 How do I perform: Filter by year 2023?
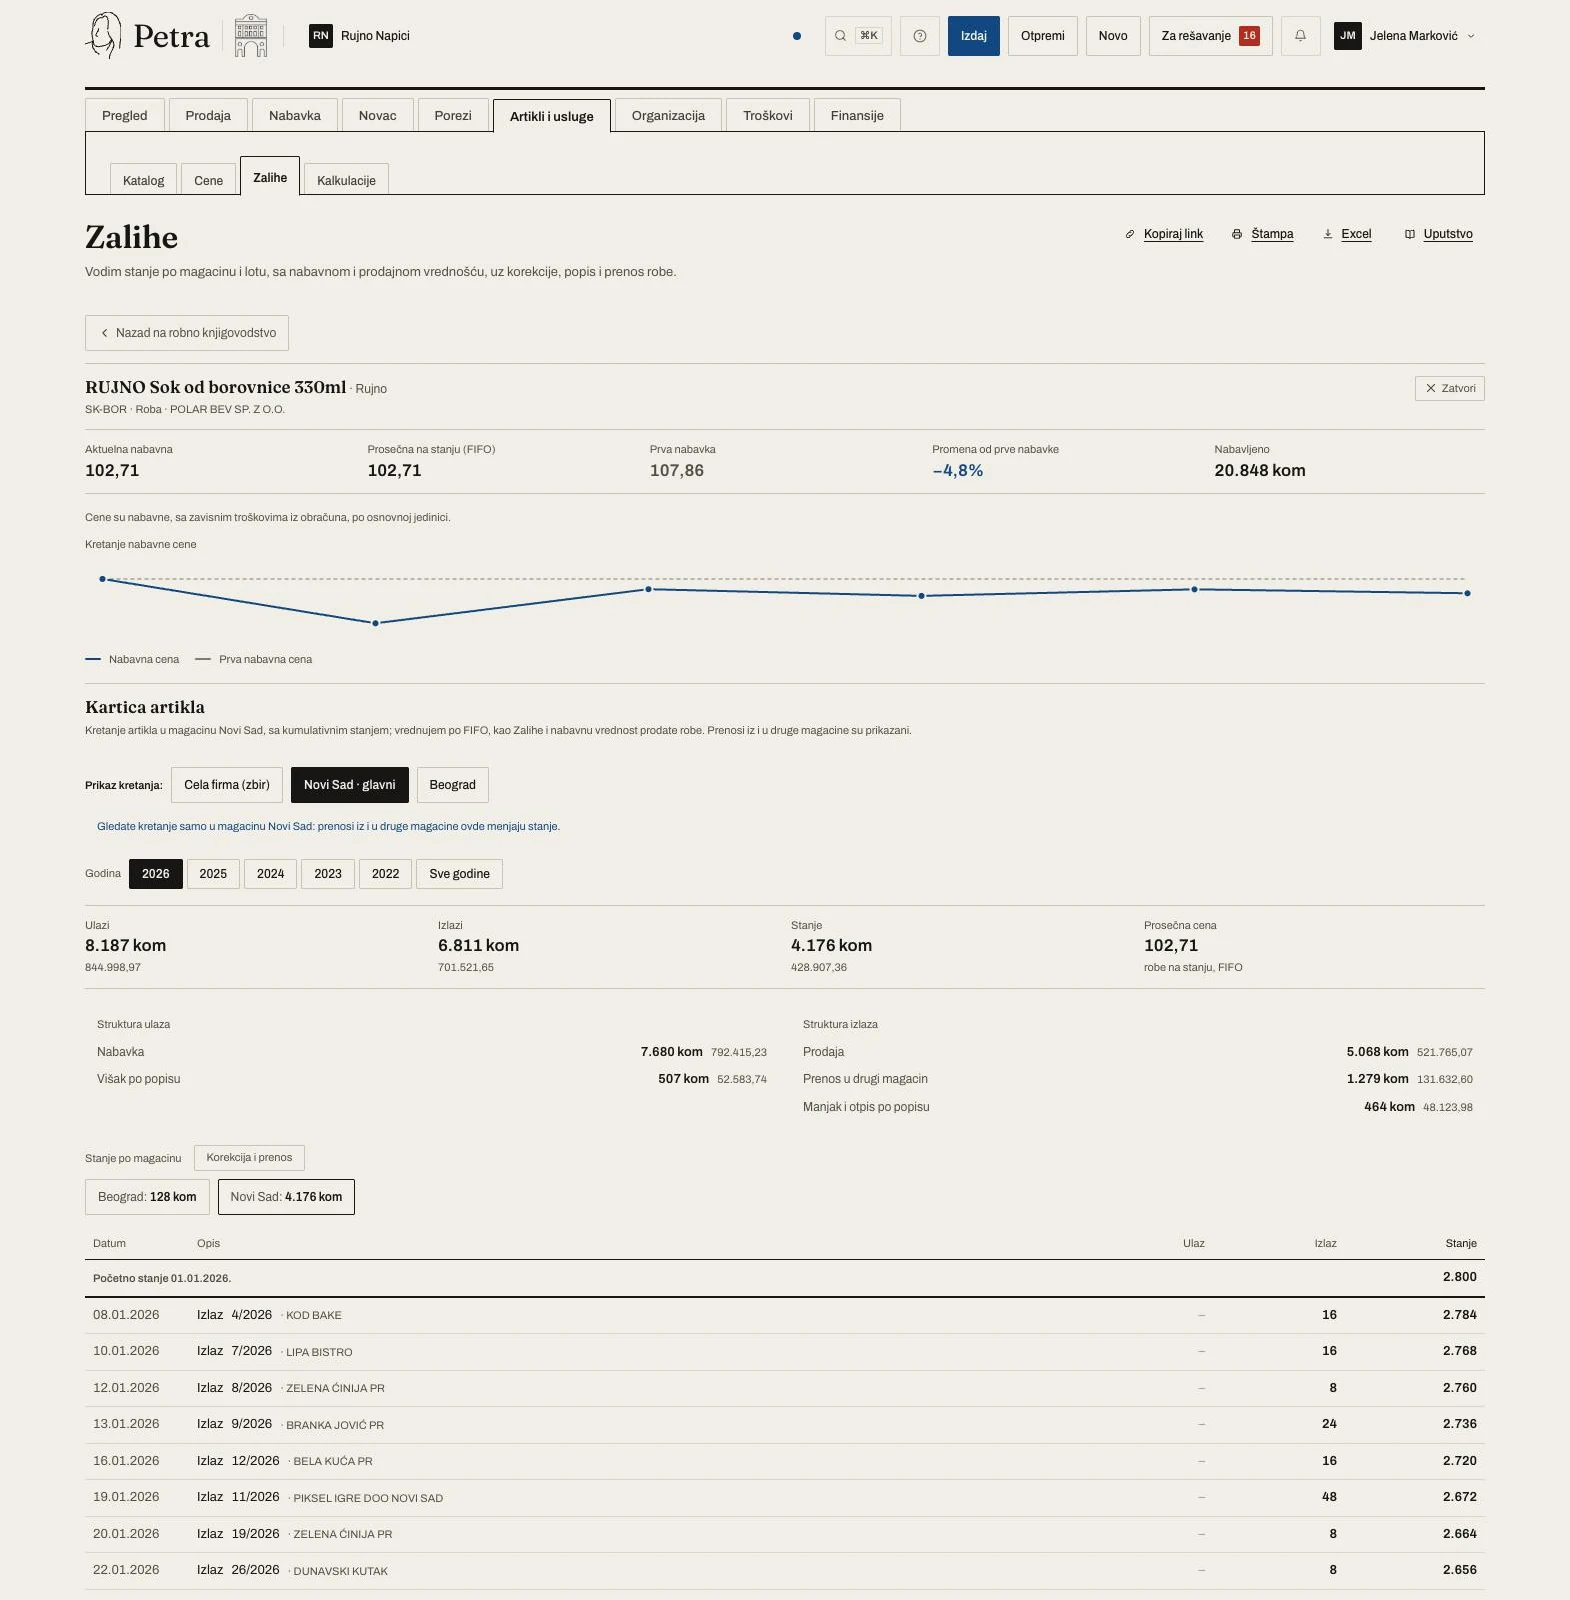[328, 874]
